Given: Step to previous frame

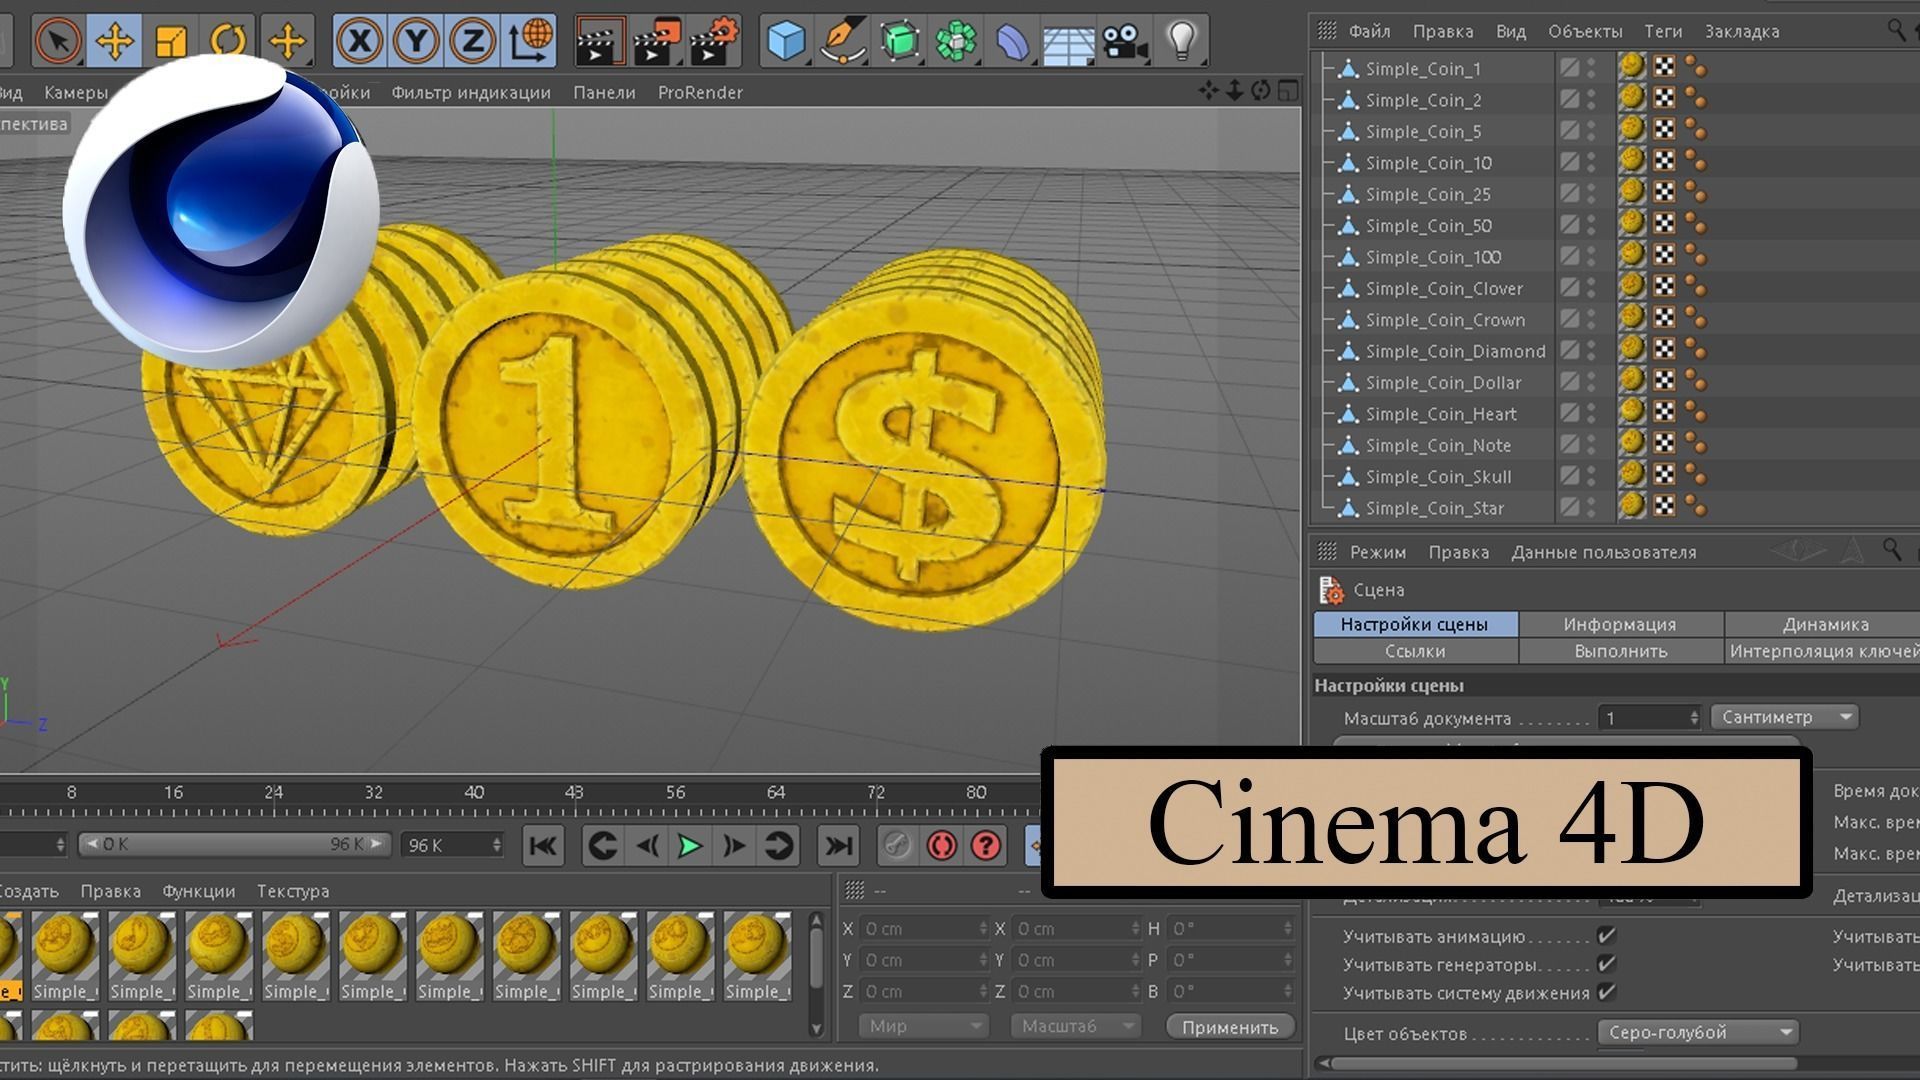Looking at the screenshot, I should tap(647, 846).
